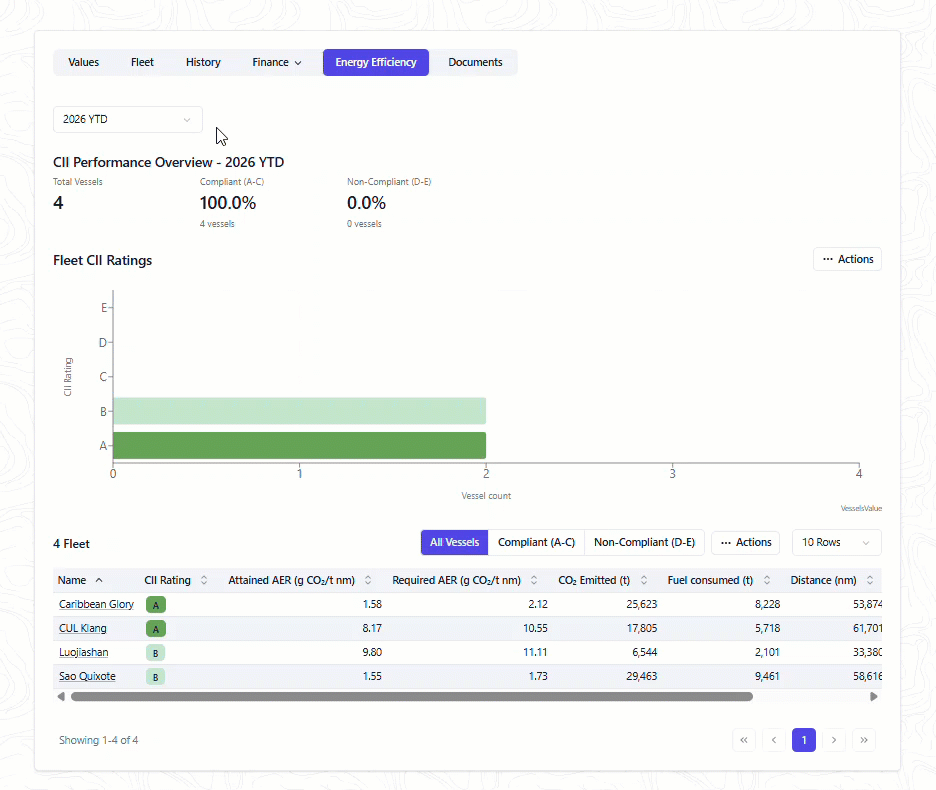The height and width of the screenshot is (790, 936).
Task: Click the dark green A rating bar
Action: pos(299,445)
